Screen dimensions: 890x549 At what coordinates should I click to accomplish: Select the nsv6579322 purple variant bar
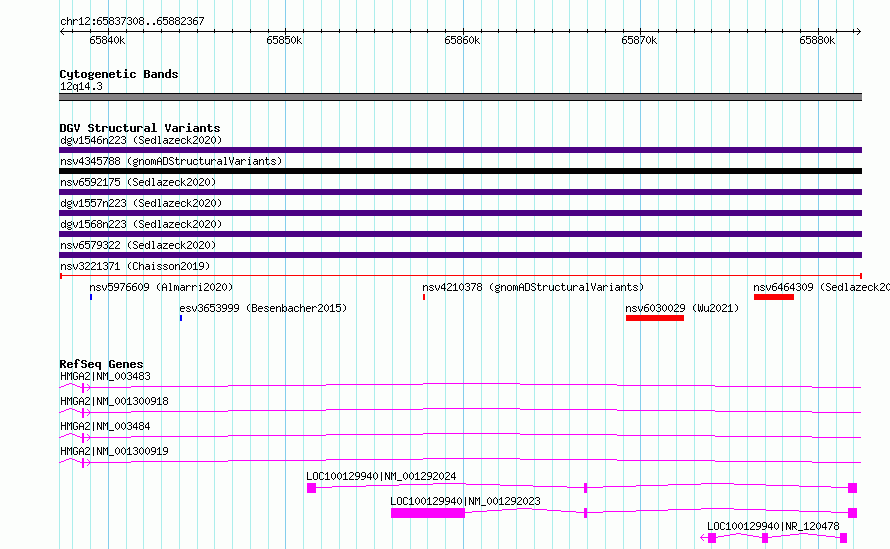pyautogui.click(x=460, y=255)
